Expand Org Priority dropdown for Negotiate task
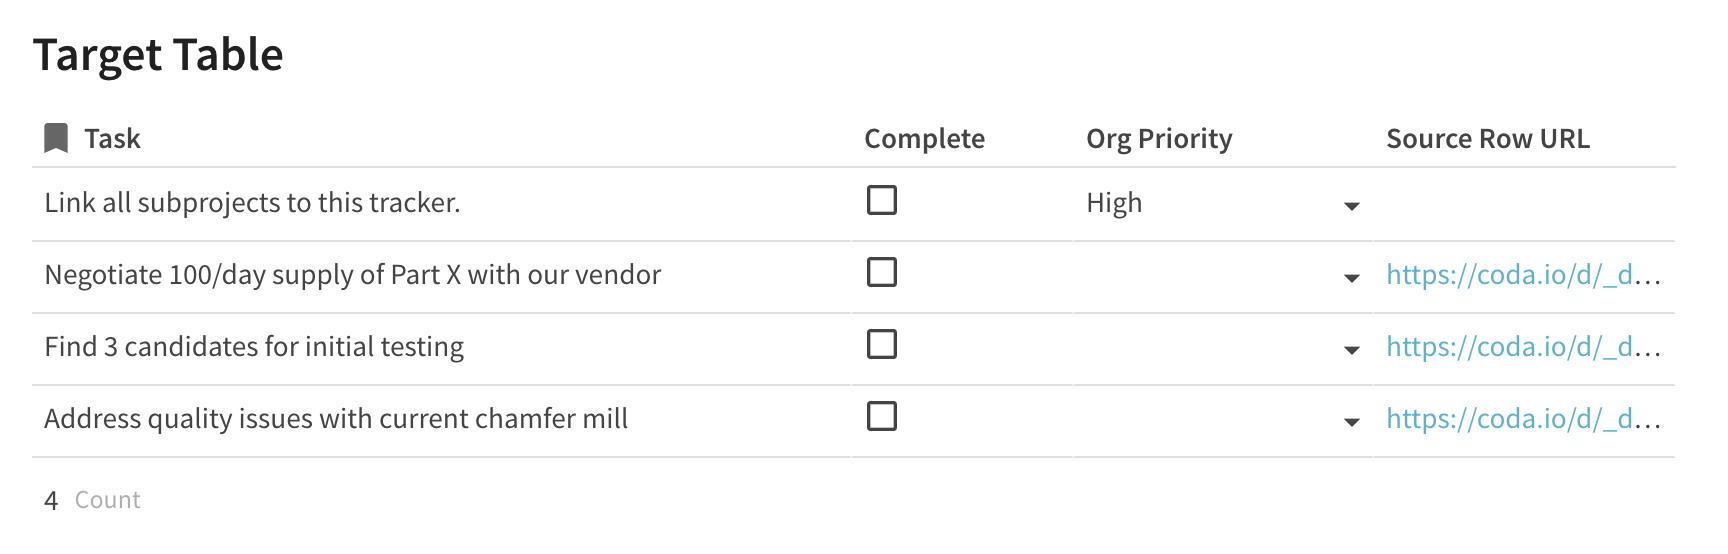The height and width of the screenshot is (554, 1728). tap(1351, 278)
